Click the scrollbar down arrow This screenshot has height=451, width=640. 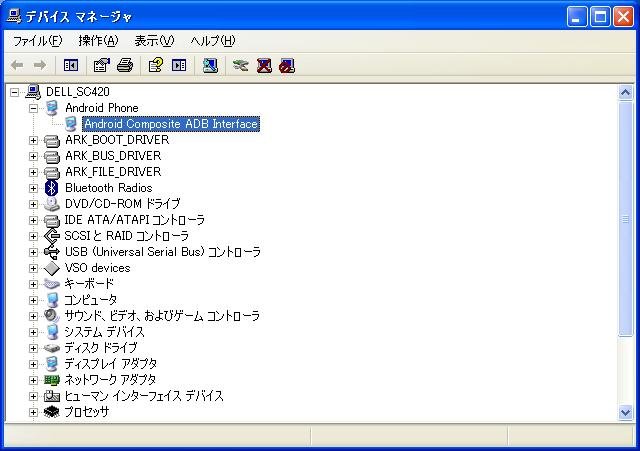[625, 413]
